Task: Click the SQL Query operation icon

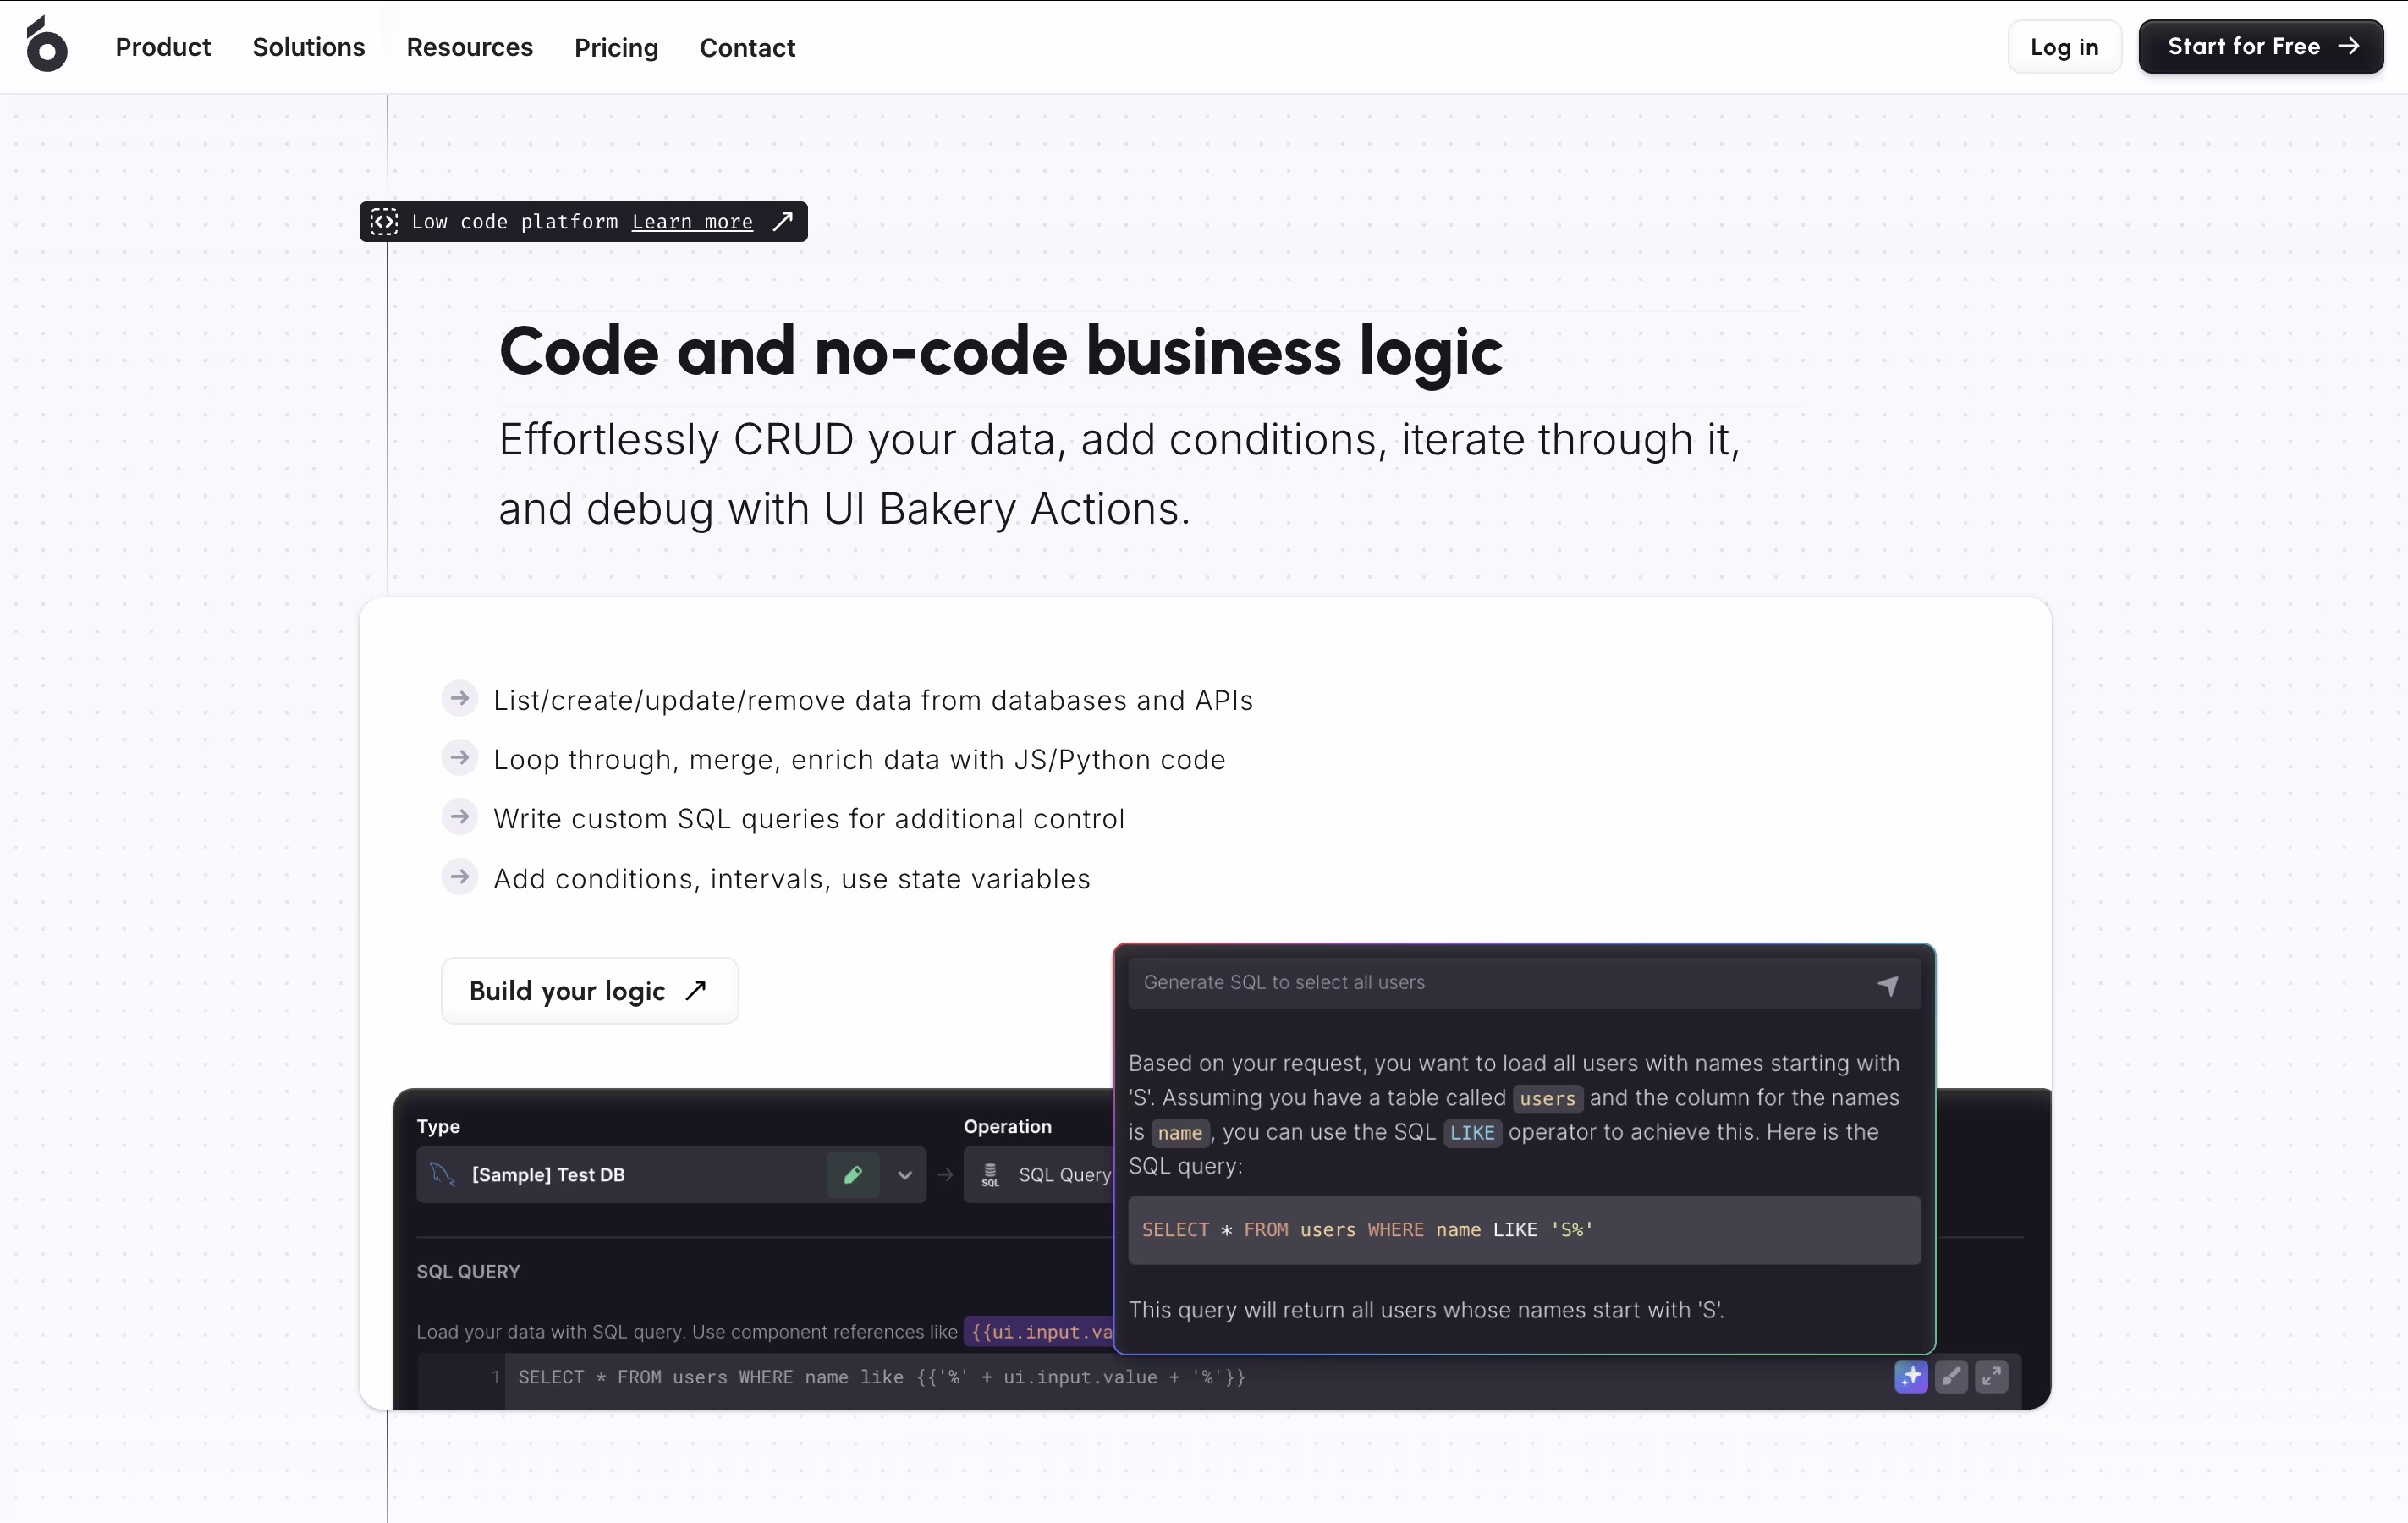Action: (990, 1175)
